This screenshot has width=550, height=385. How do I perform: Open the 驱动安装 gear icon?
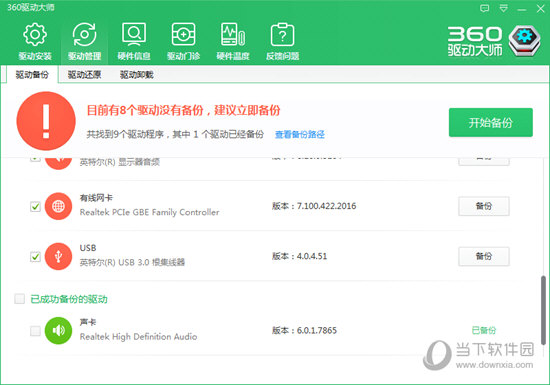35,34
